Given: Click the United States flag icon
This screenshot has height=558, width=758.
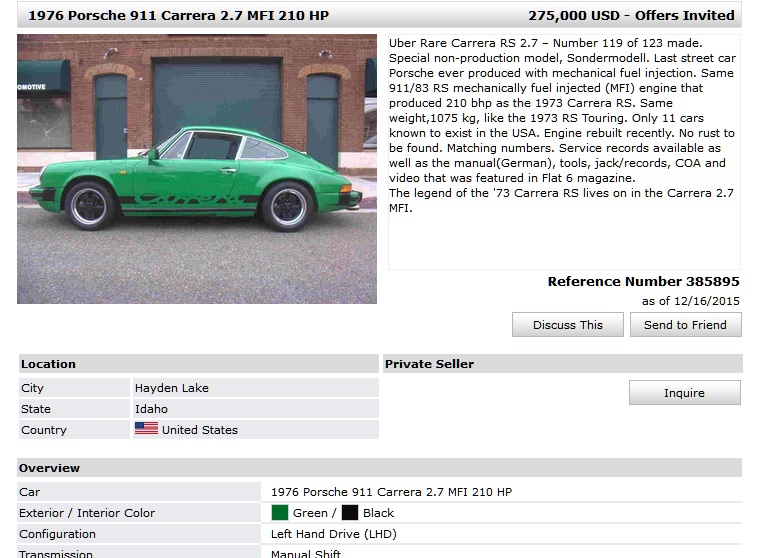Looking at the screenshot, I should pyautogui.click(x=146, y=429).
